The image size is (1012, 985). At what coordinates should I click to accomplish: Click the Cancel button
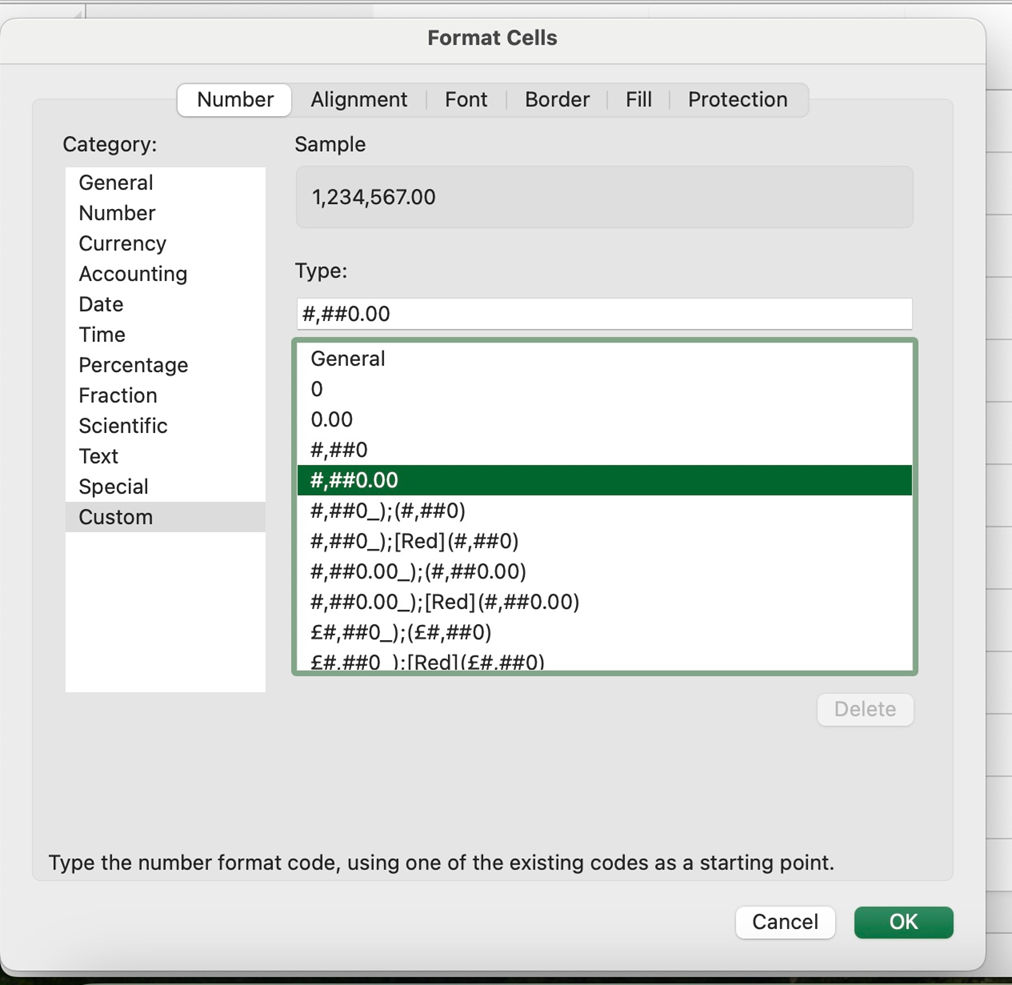tap(785, 922)
